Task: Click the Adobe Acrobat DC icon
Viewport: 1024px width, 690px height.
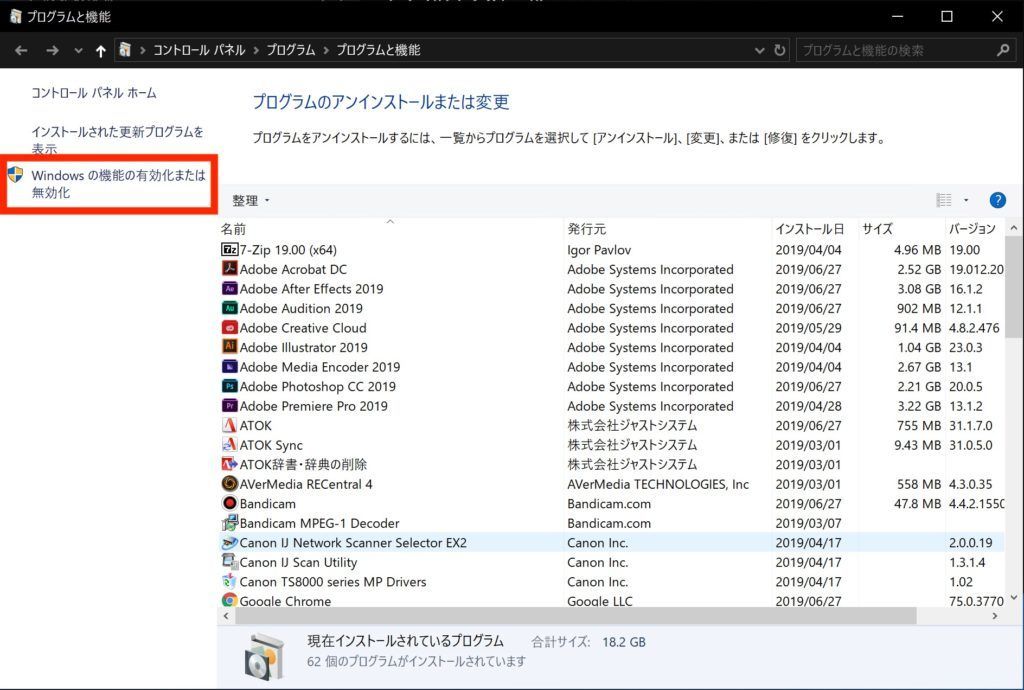Action: 229,269
